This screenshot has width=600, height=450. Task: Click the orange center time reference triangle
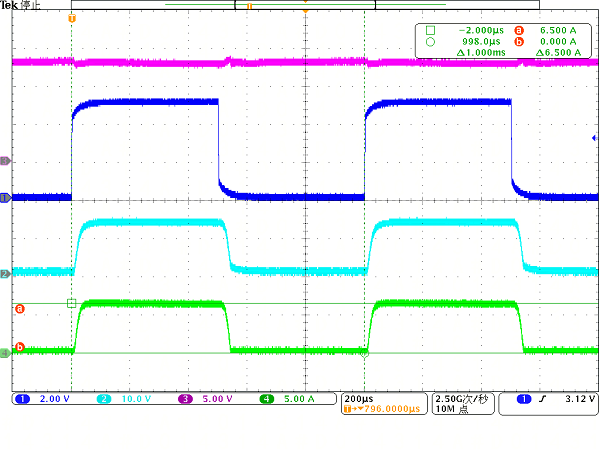click(x=305, y=11)
